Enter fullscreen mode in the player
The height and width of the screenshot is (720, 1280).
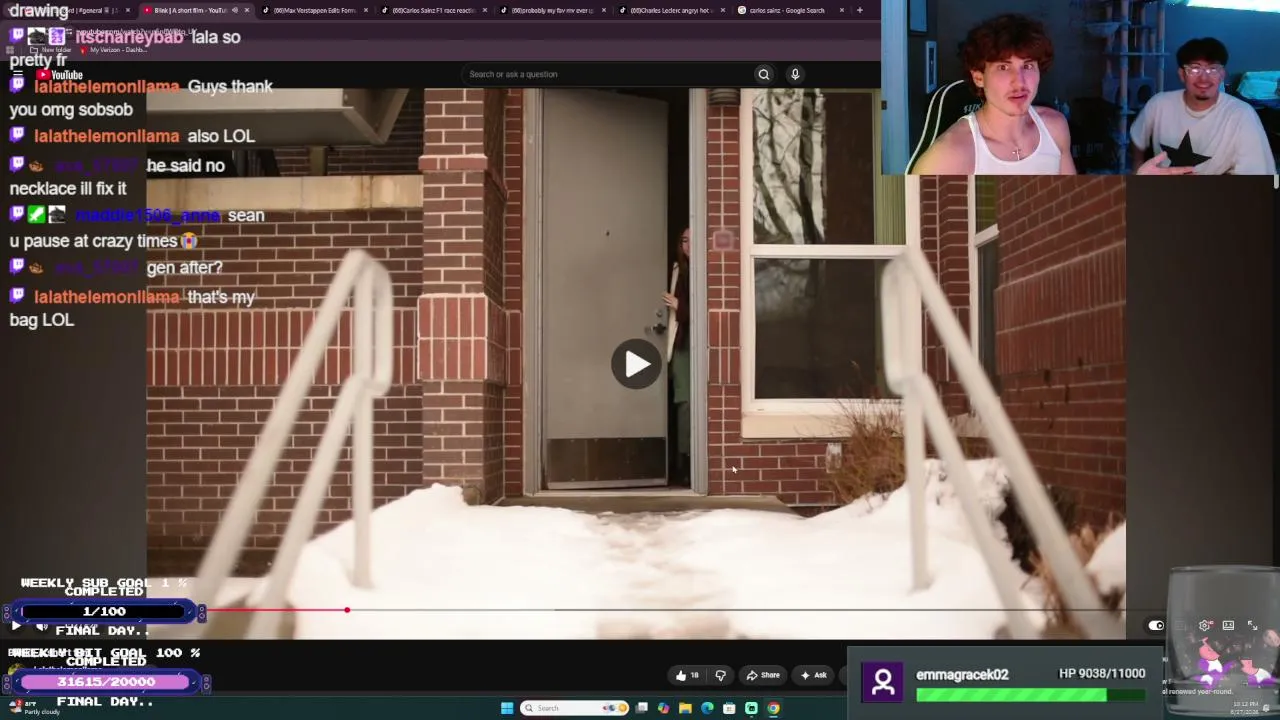tap(1252, 626)
